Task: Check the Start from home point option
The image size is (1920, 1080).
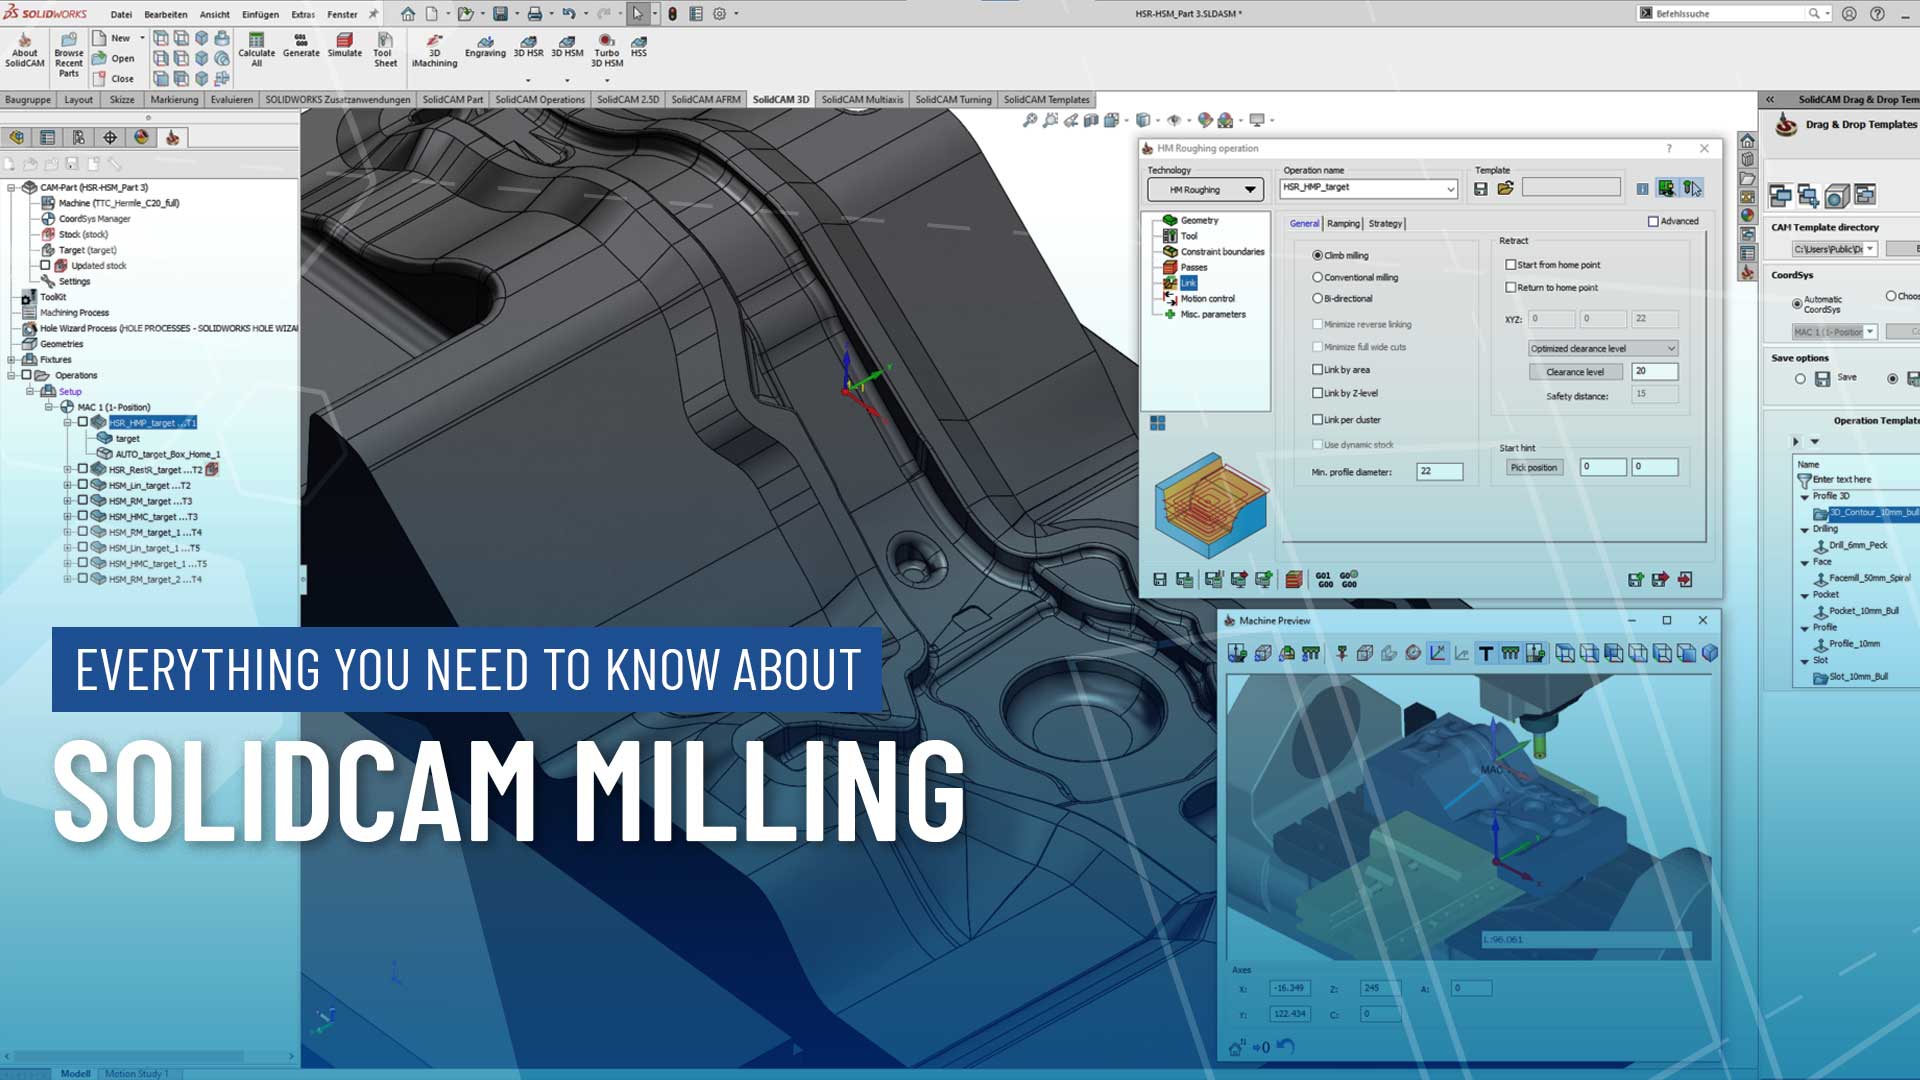Action: [1511, 264]
